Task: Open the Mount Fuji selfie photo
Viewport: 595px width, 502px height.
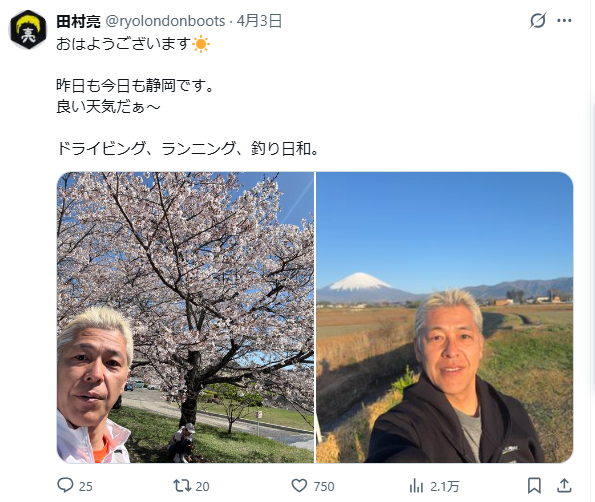Action: pyautogui.click(x=444, y=317)
